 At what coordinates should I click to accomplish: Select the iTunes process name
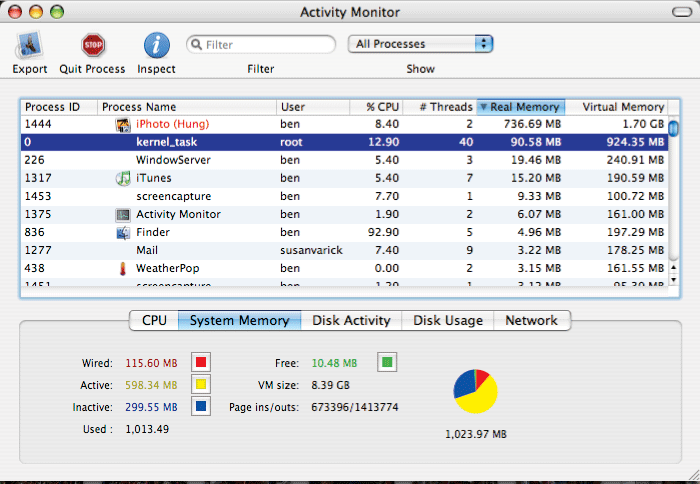click(154, 178)
